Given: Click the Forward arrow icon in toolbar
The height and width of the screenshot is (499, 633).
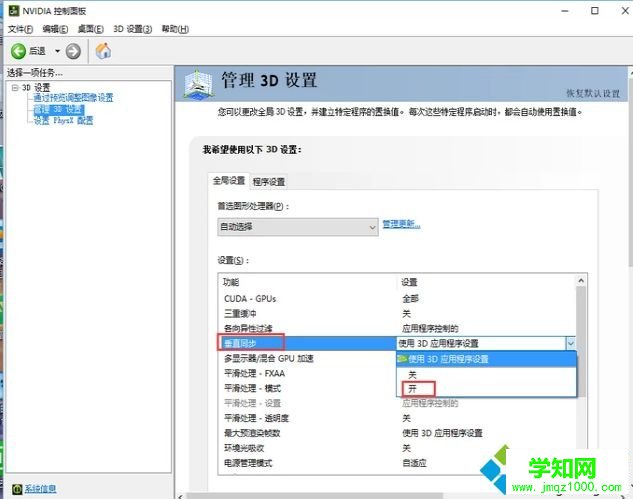Looking at the screenshot, I should coord(73,51).
